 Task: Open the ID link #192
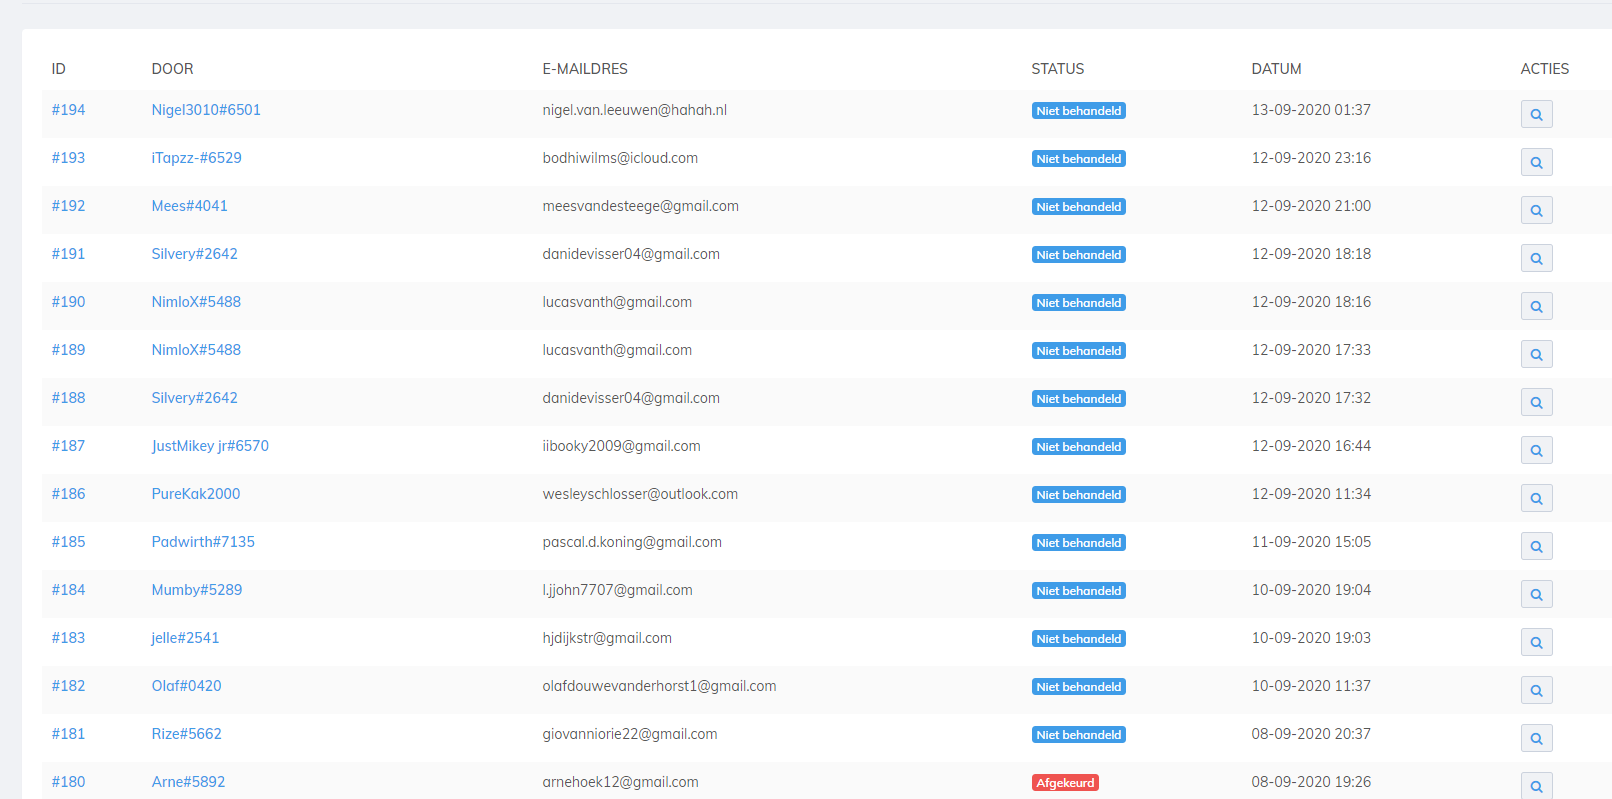click(68, 206)
